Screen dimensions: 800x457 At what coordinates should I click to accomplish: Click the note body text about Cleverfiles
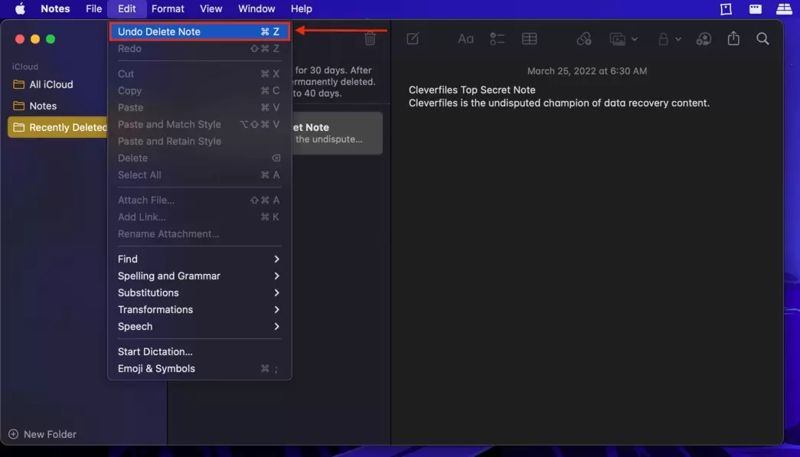559,103
